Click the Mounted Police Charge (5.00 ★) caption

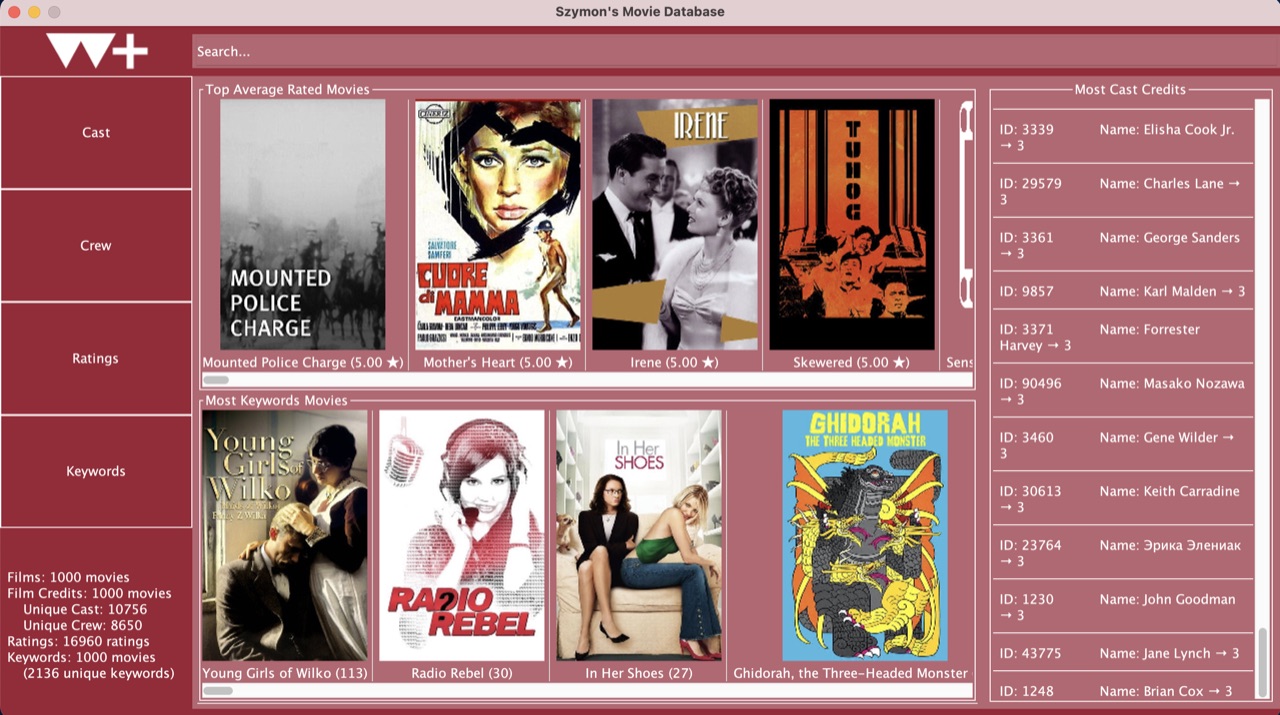point(303,362)
